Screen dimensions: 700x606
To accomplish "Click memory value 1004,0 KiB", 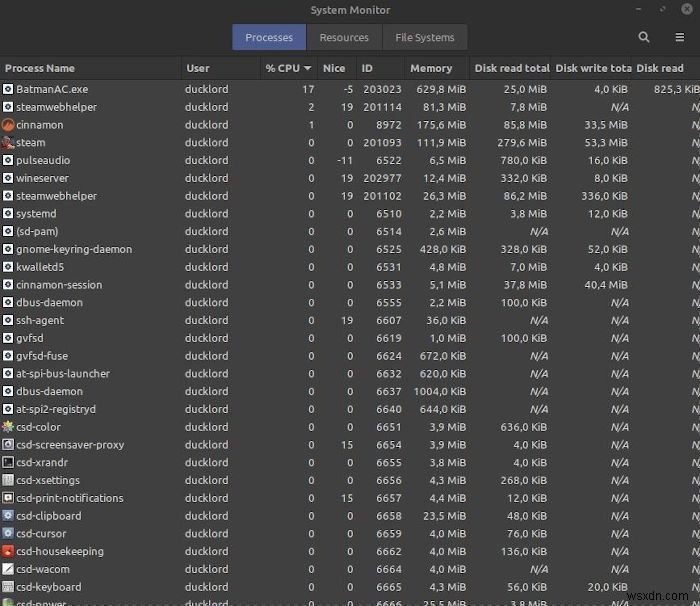I will pos(440,391).
